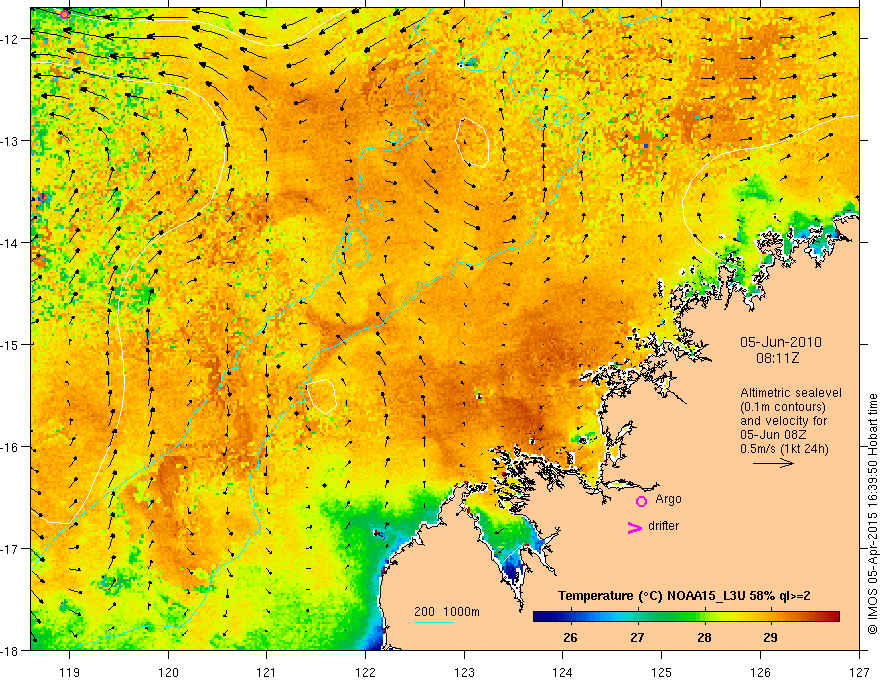Click the latitude axis label -16
This screenshot has width=880, height=680.
(x=11, y=447)
